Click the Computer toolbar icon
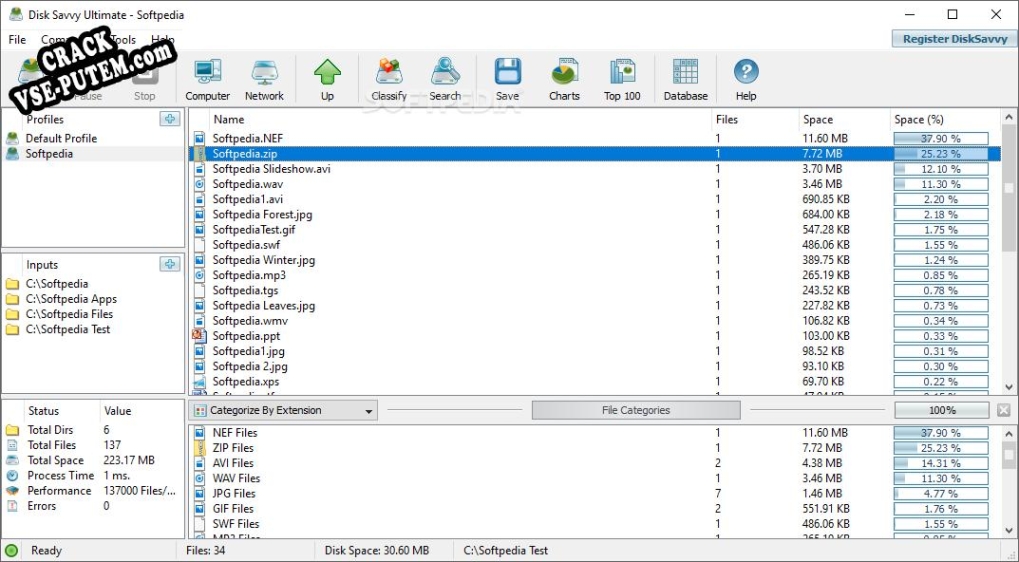Viewport: 1019px width, 562px height. (x=207, y=78)
